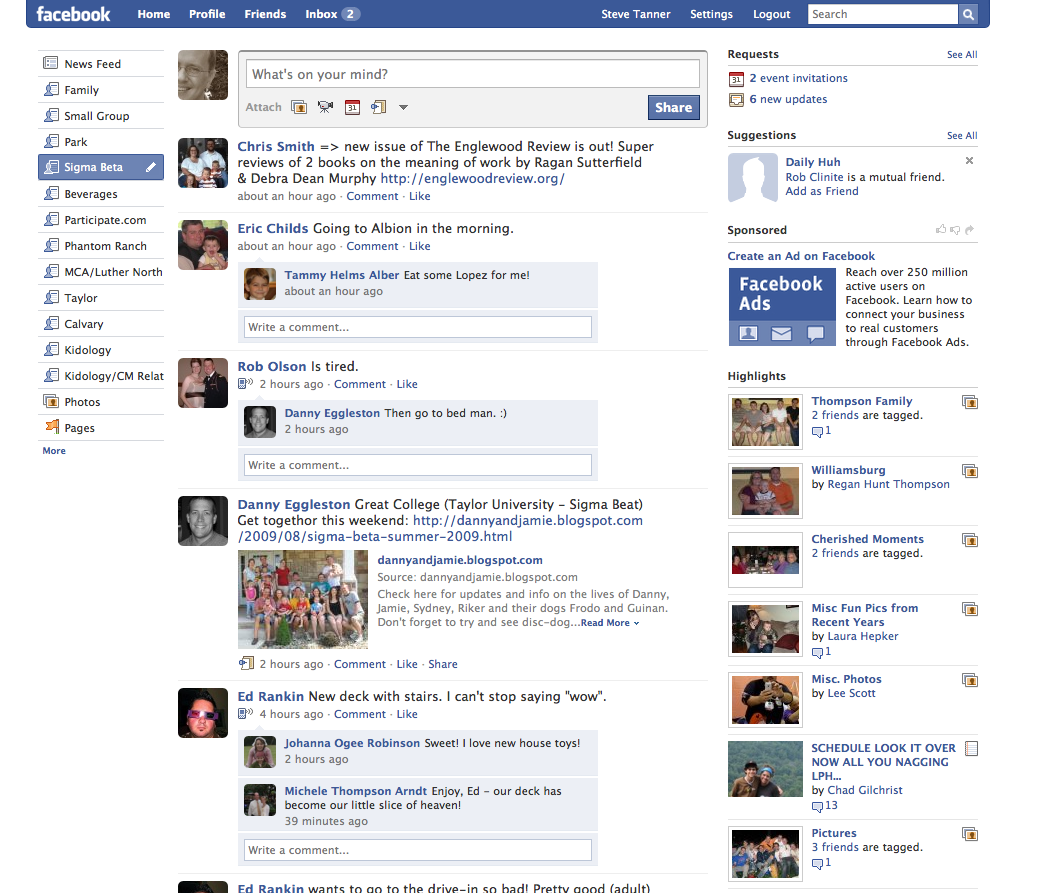Screen dimensions: 1046x893
Task: Click the new updates icon in Requests
Action: pos(736,100)
